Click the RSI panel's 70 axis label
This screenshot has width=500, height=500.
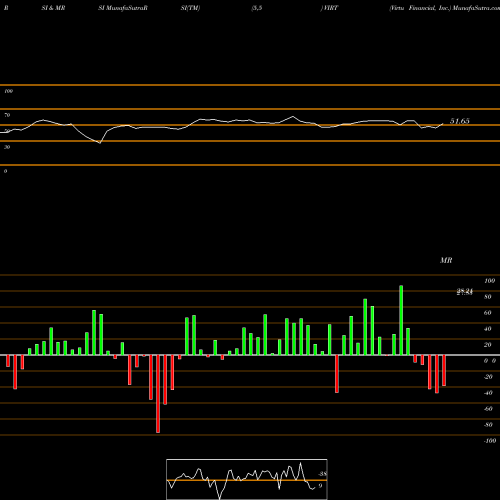[x=7, y=115]
